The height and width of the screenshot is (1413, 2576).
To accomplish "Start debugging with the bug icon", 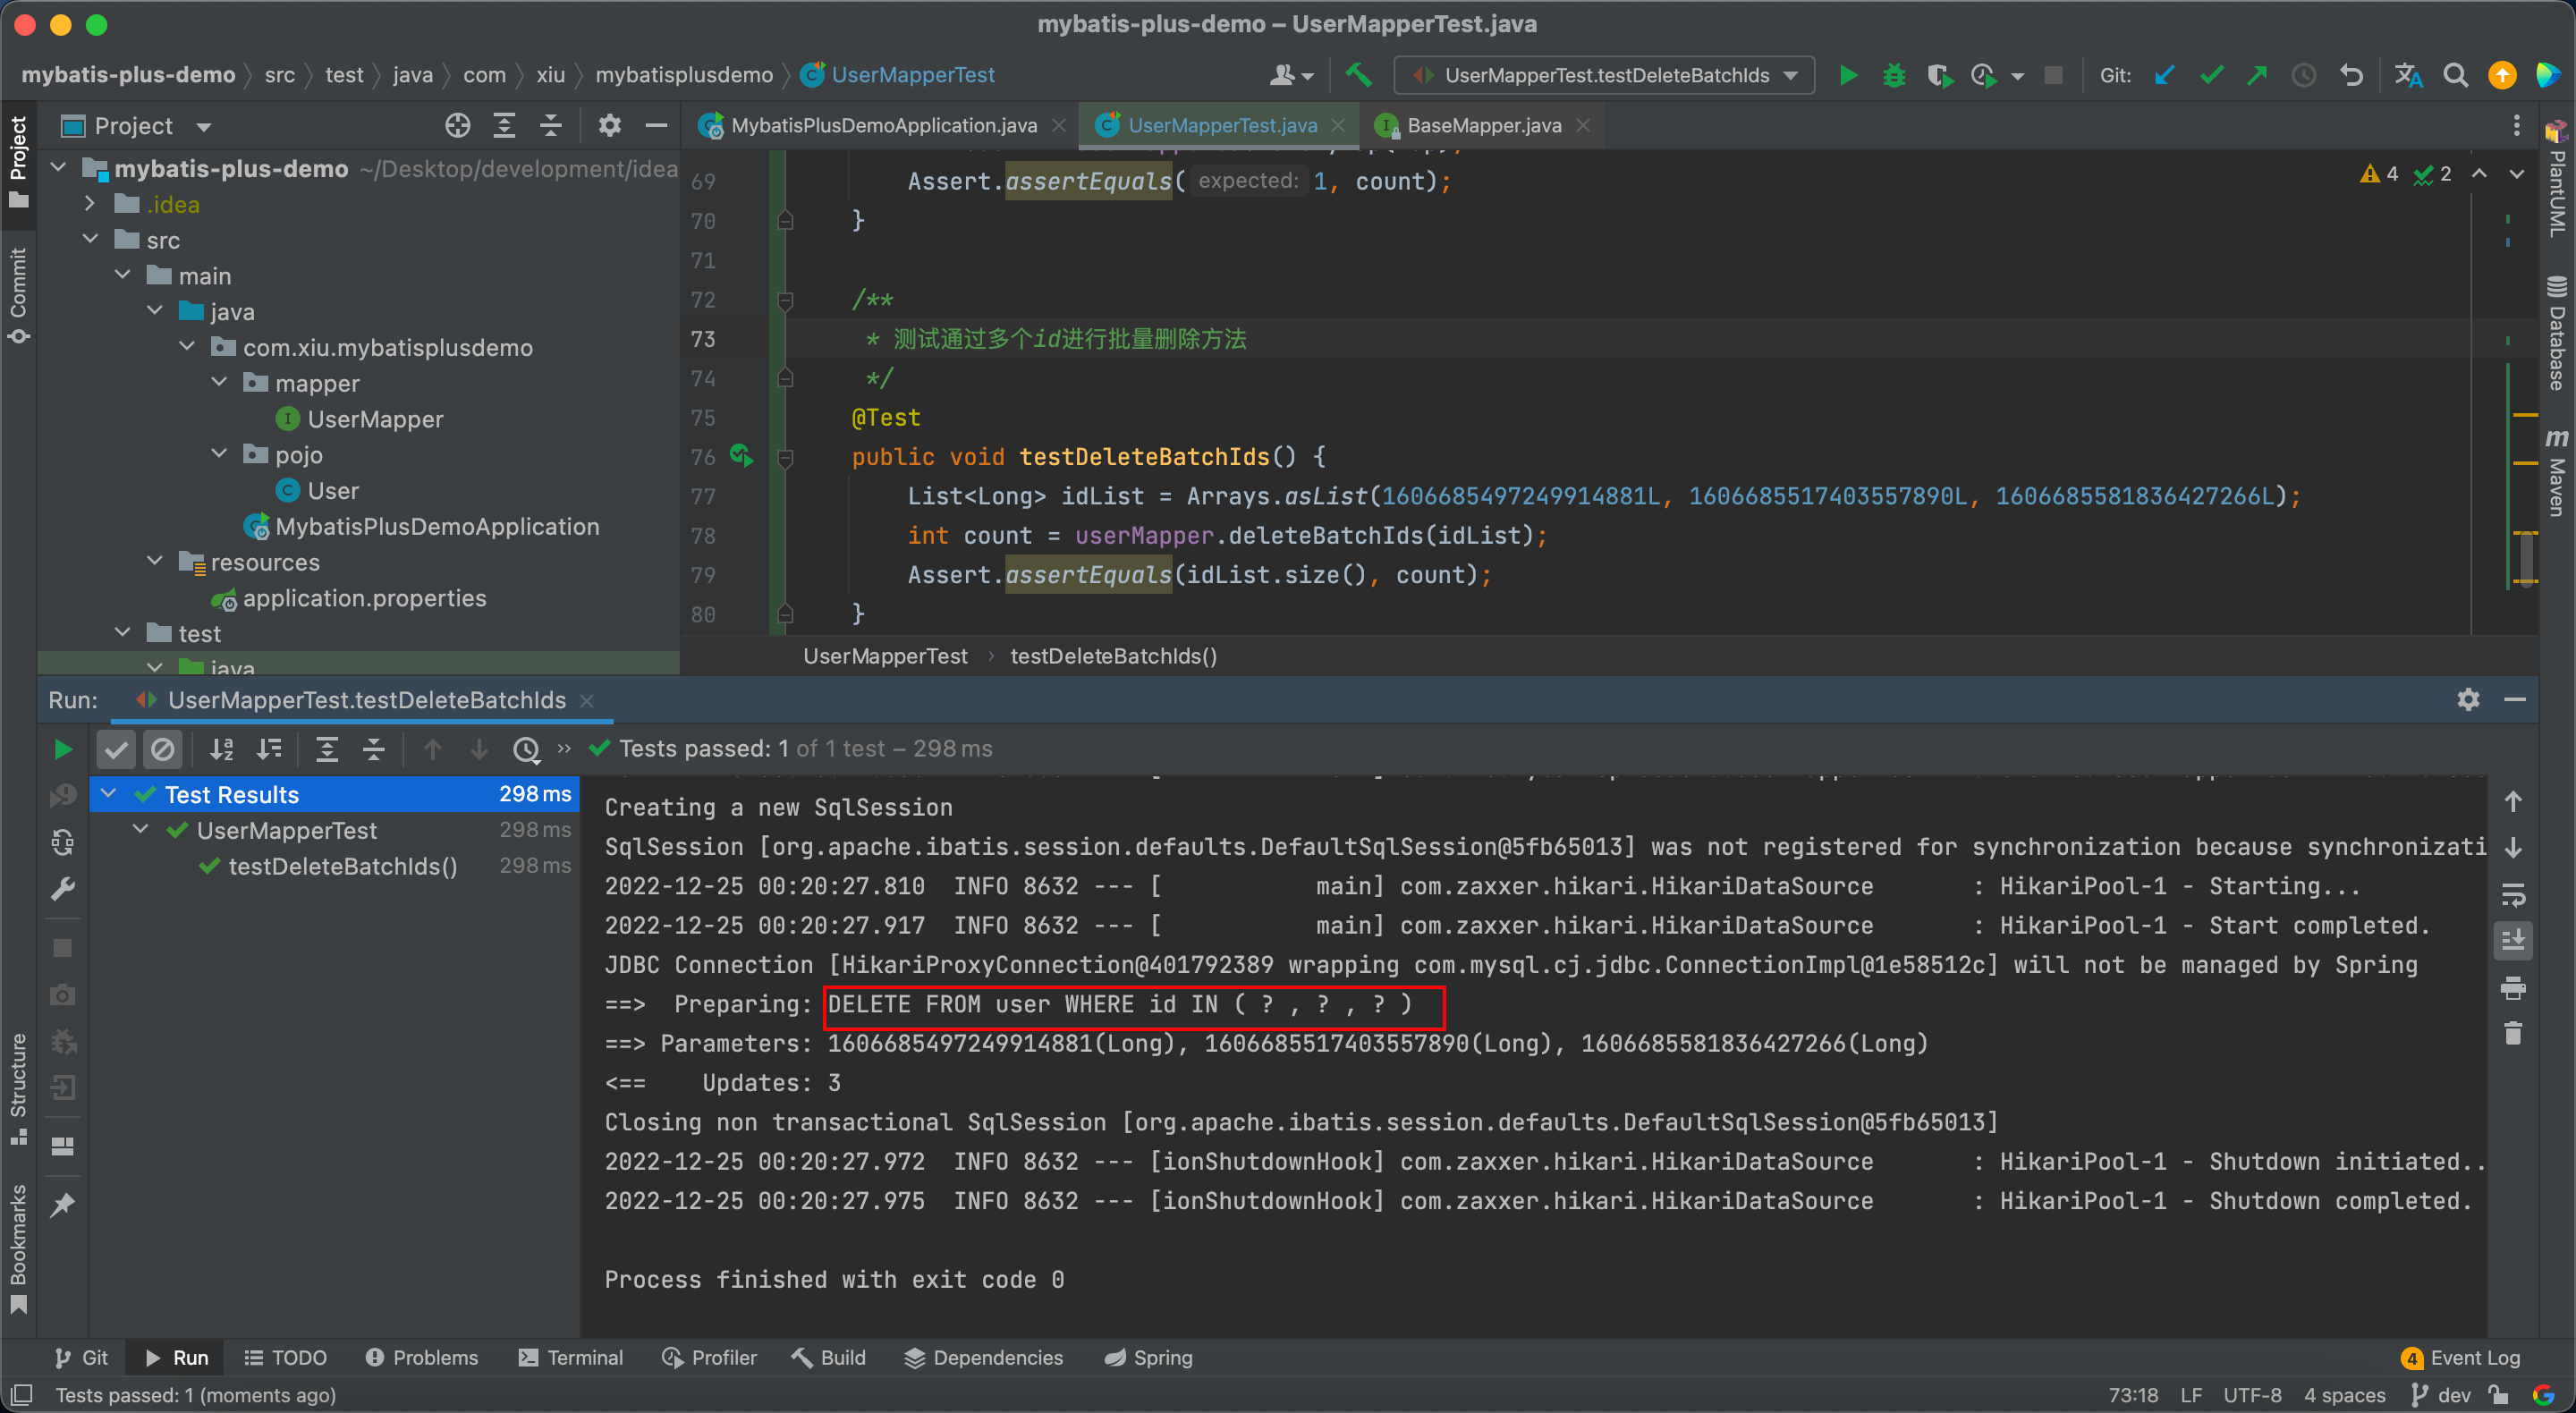I will point(1894,75).
